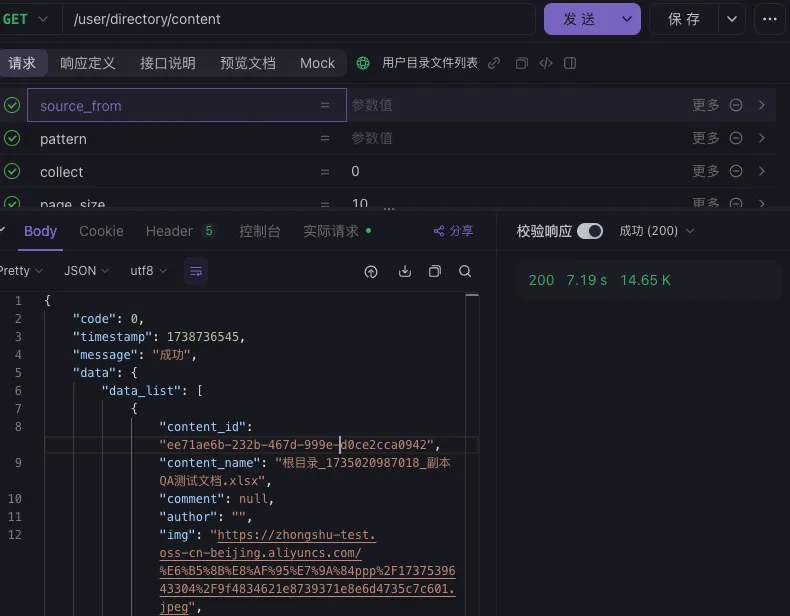
Task: Uncheck the source_from parameter checkbox
Action: (x=12, y=105)
